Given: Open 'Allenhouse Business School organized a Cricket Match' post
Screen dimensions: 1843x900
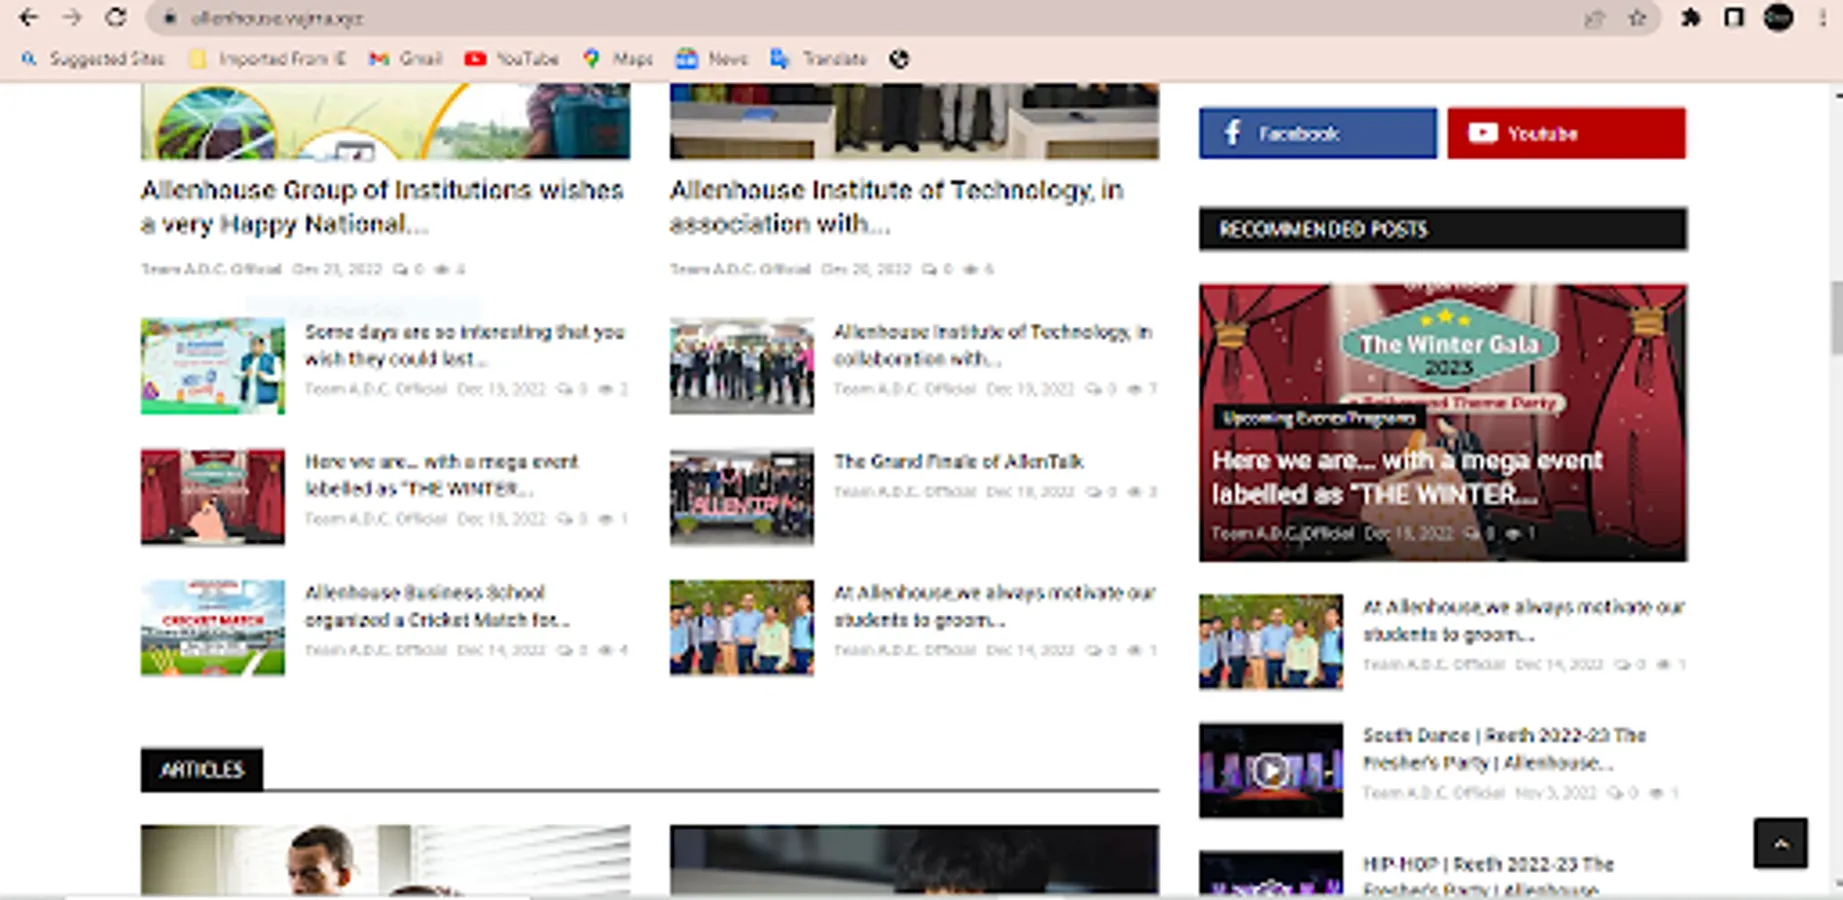Looking at the screenshot, I should coord(437,606).
